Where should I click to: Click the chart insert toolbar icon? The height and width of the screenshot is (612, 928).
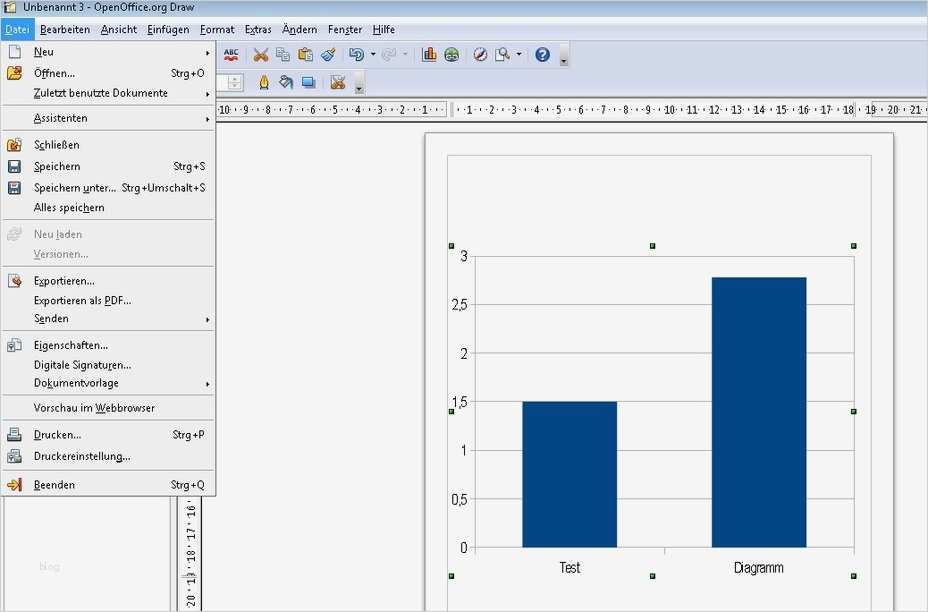pos(429,54)
